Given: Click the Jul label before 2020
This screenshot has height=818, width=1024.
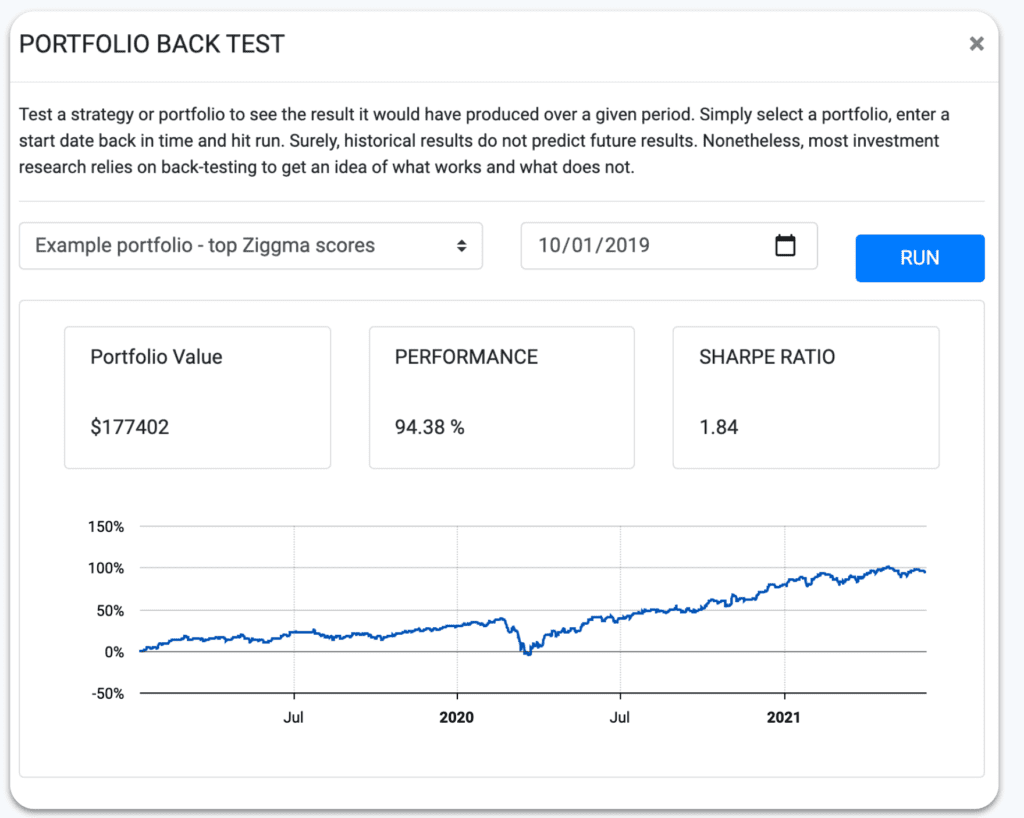Looking at the screenshot, I should pyautogui.click(x=293, y=717).
